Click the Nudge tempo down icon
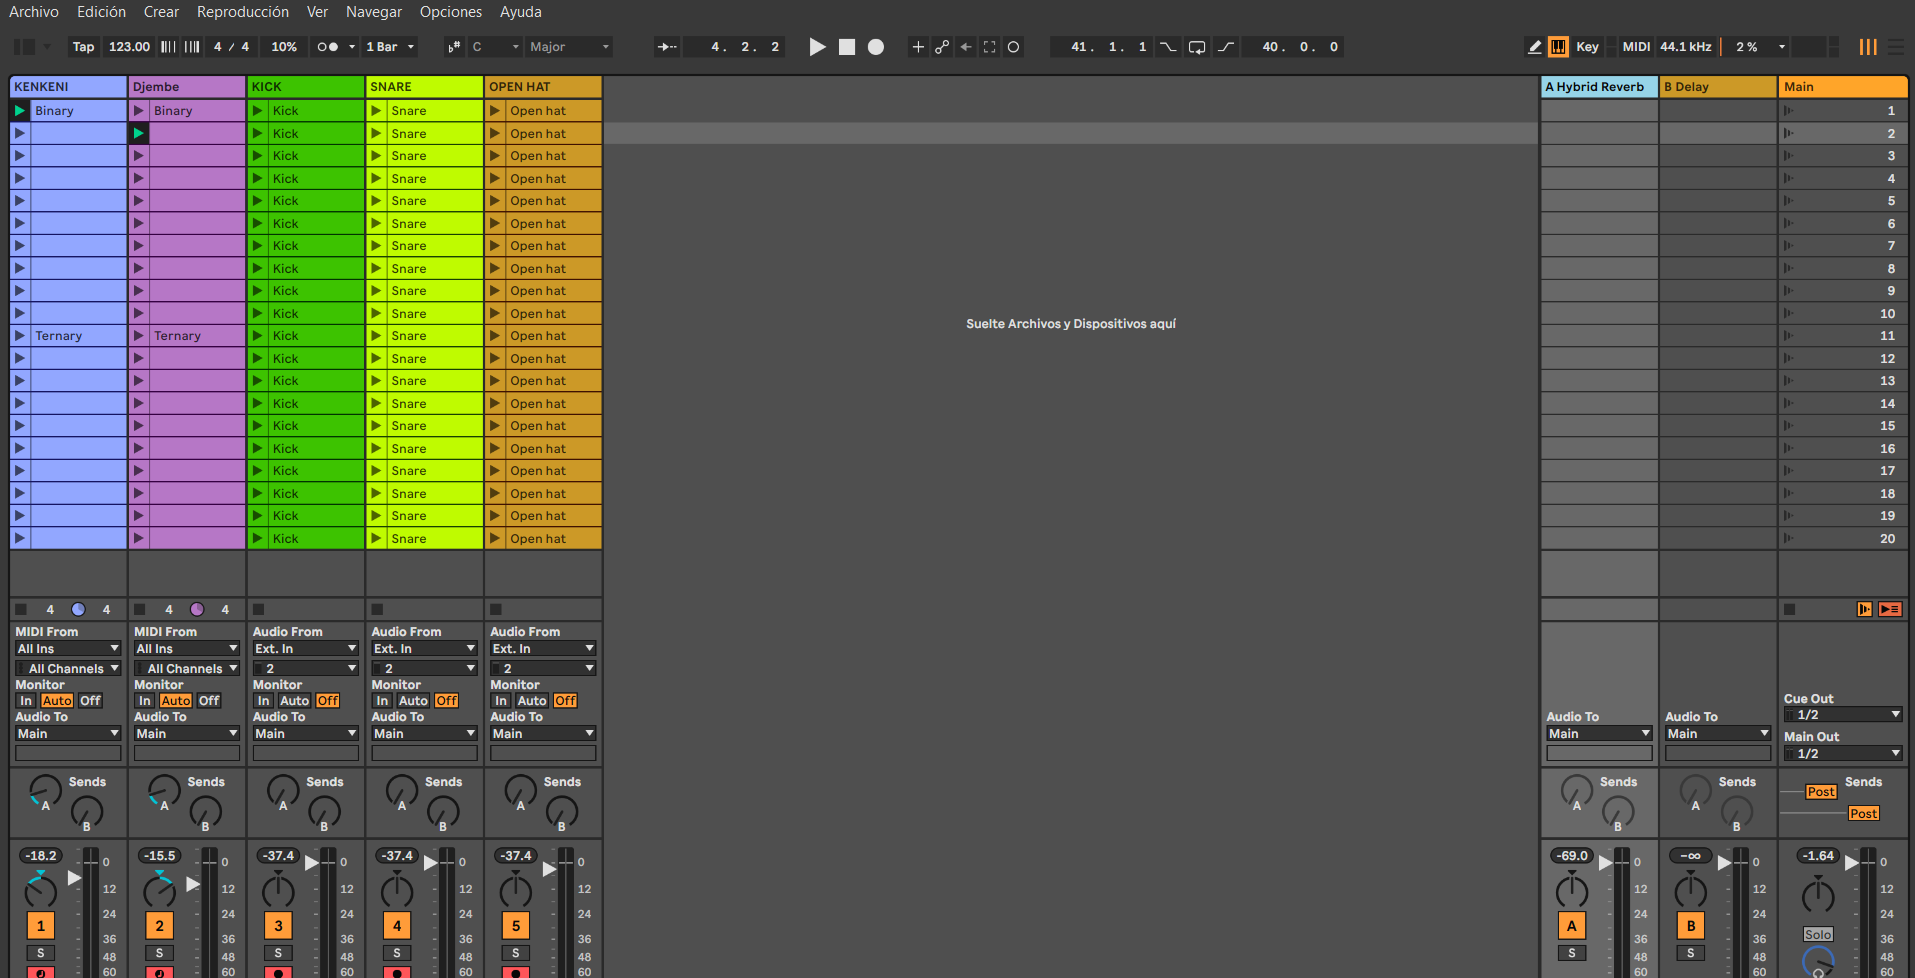 168,47
